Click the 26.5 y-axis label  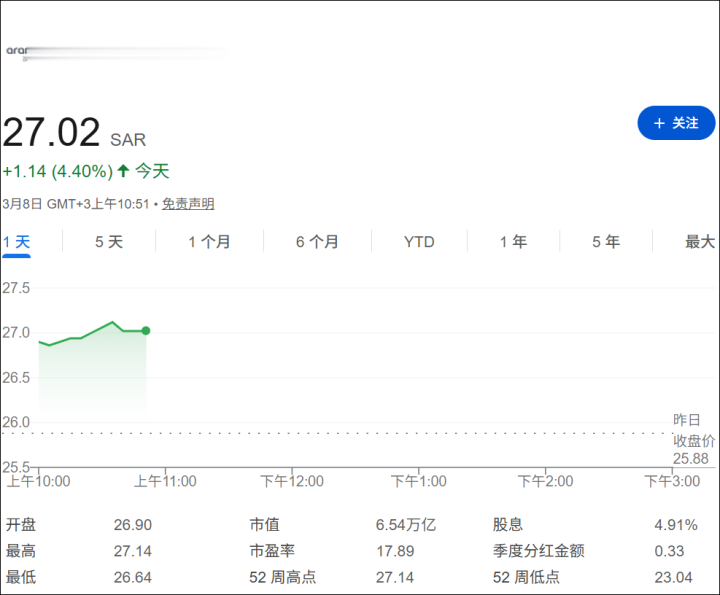coord(16,378)
